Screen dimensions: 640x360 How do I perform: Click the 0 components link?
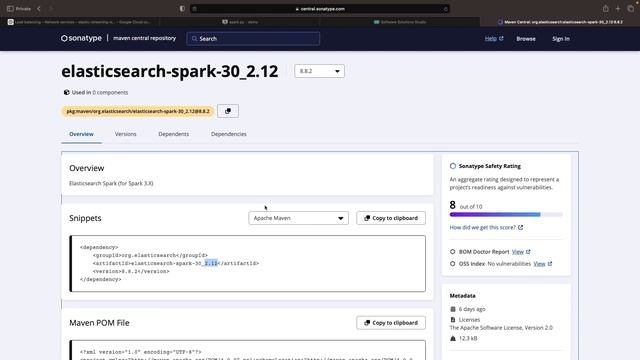point(110,92)
